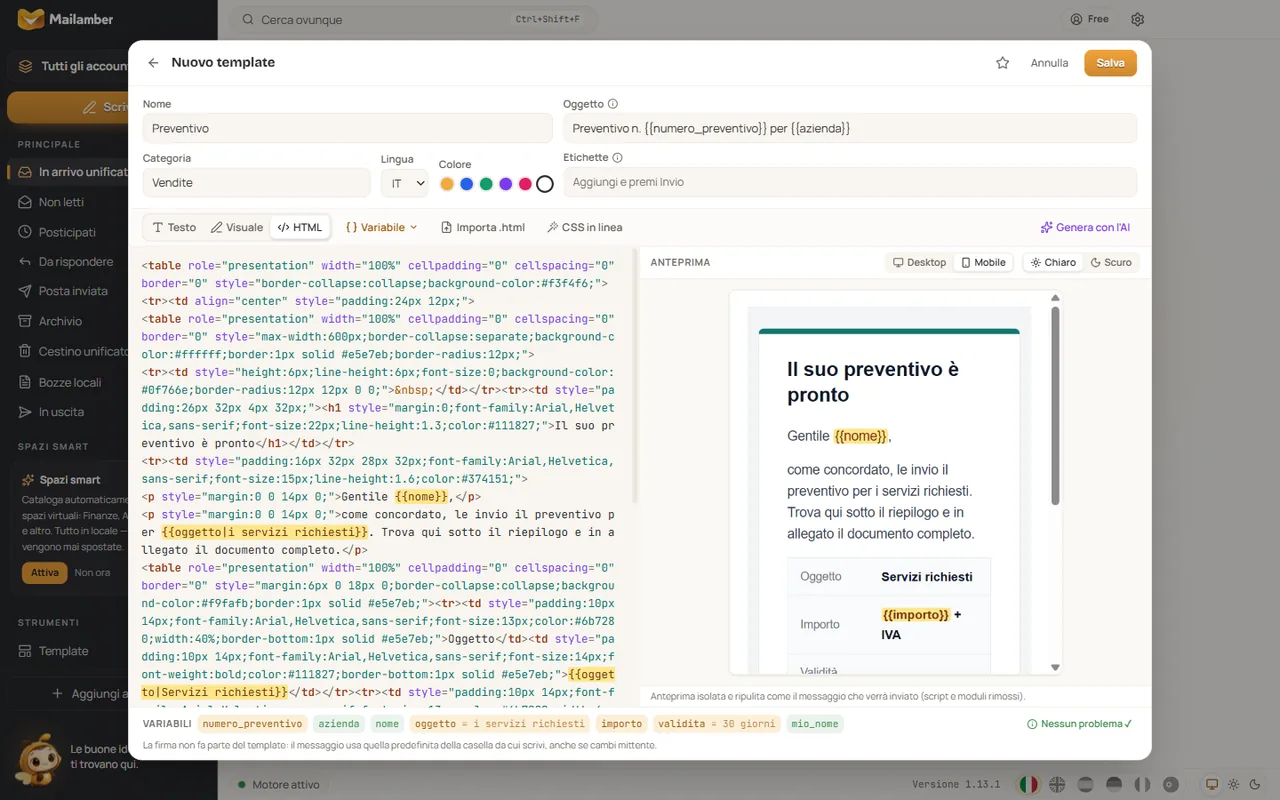Open Archivio folder in sidebar
Image resolution: width=1280 pixels, height=800 pixels.
60,321
